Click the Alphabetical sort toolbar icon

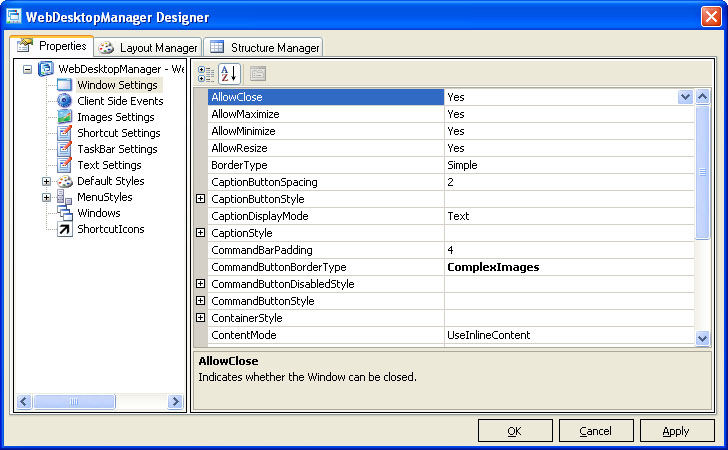[x=229, y=73]
